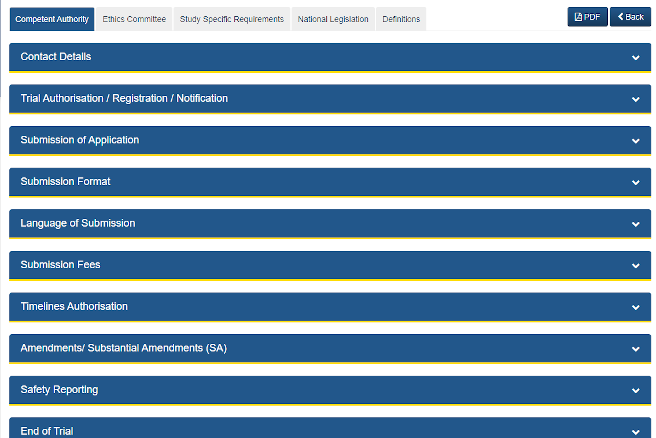The height and width of the screenshot is (438, 656).
Task: Expand Amendments/ Substantial Amendments (SA) chevron
Action: (x=636, y=349)
